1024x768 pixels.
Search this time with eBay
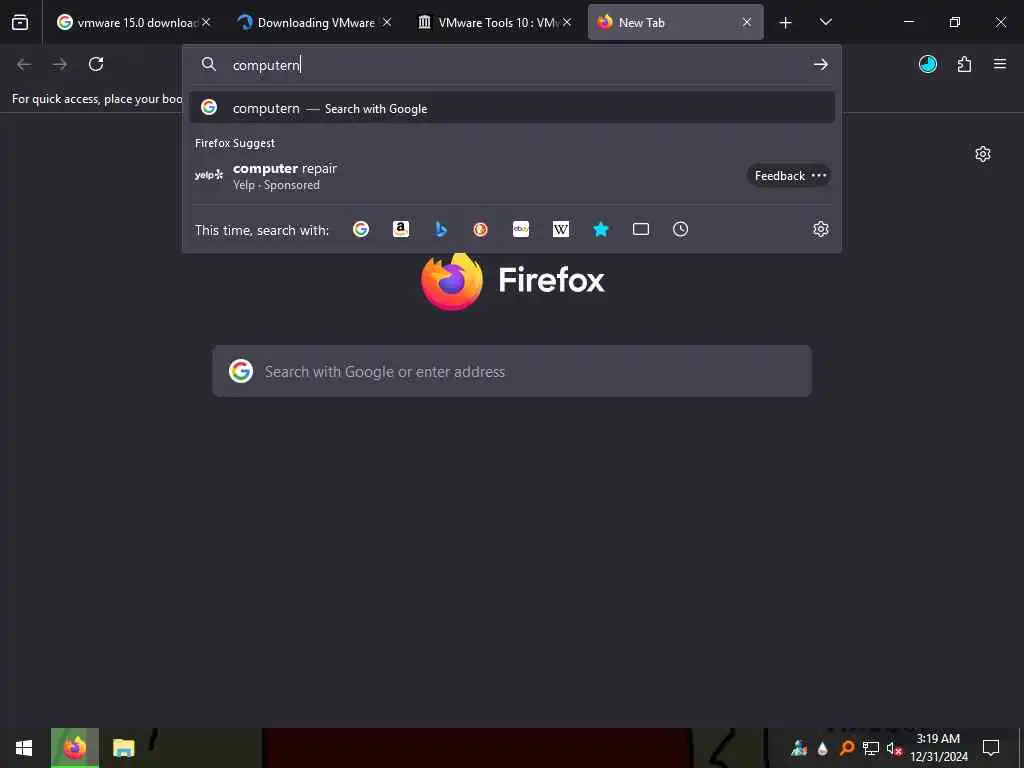coord(521,229)
